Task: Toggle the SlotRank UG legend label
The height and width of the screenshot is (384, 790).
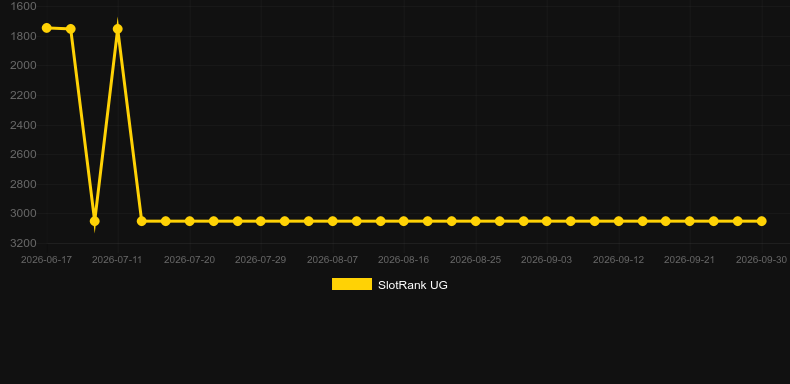Action: 413,285
